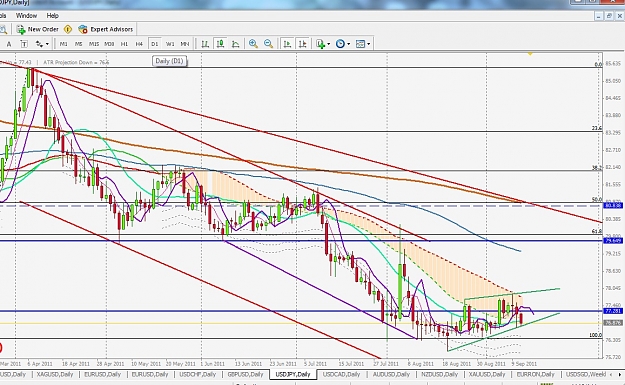Image resolution: width=625 pixels, height=385 pixels.
Task: Expand the indicators dropdown arrow
Action: click(329, 44)
